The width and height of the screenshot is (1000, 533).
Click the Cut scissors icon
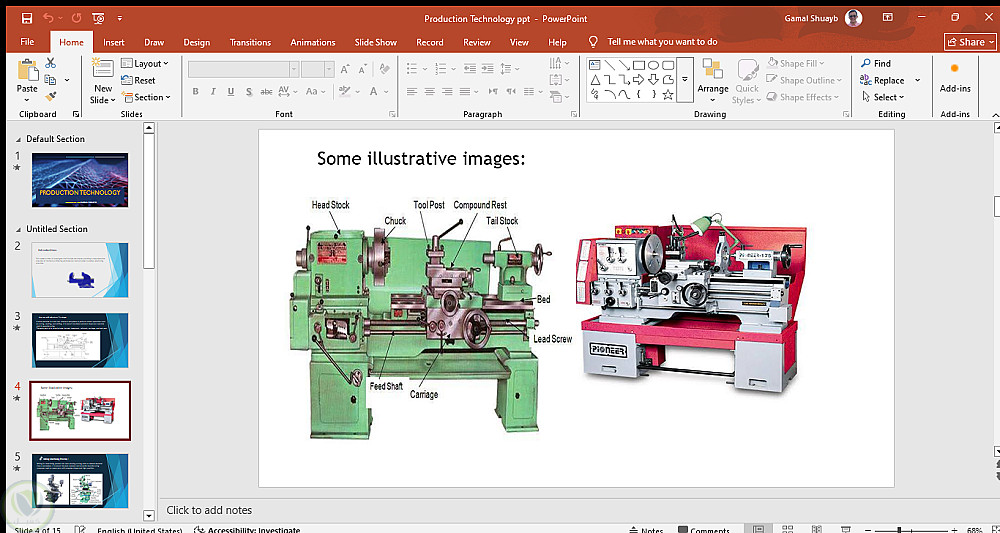click(51, 64)
